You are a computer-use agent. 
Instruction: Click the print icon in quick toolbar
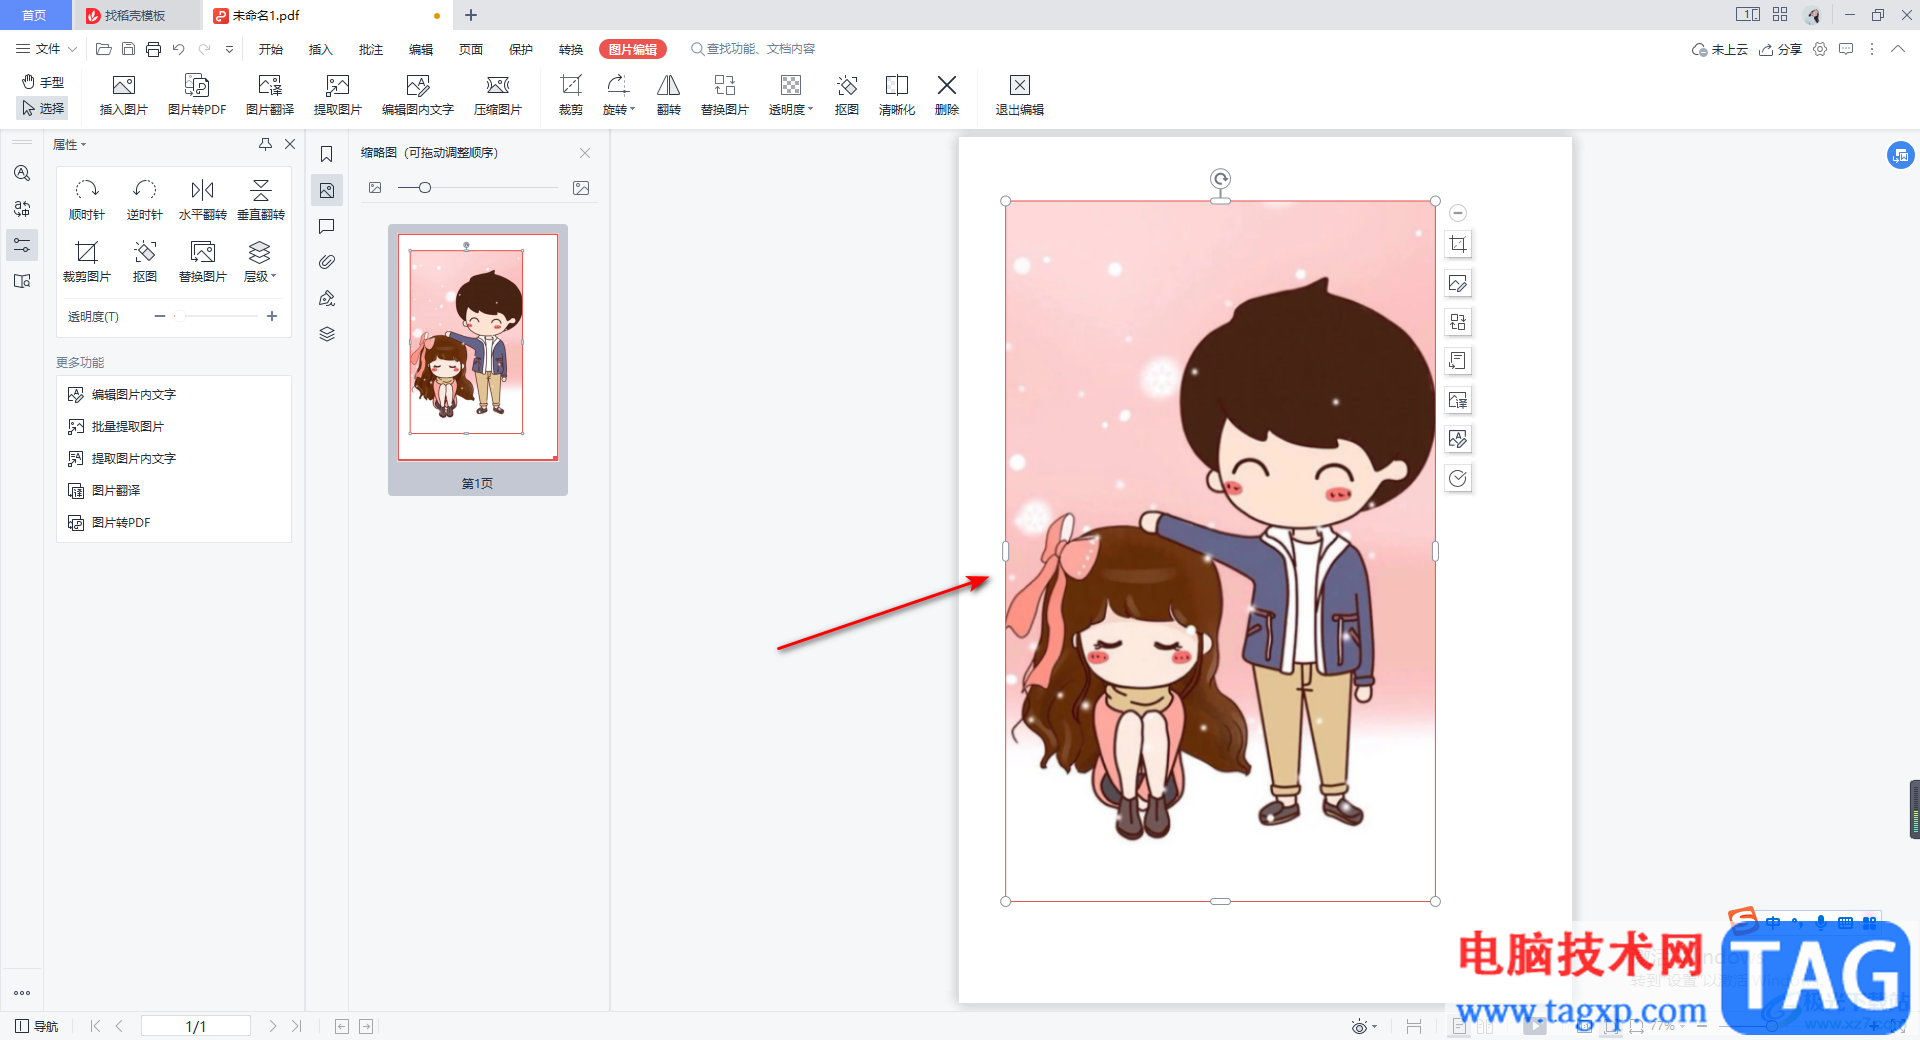153,49
